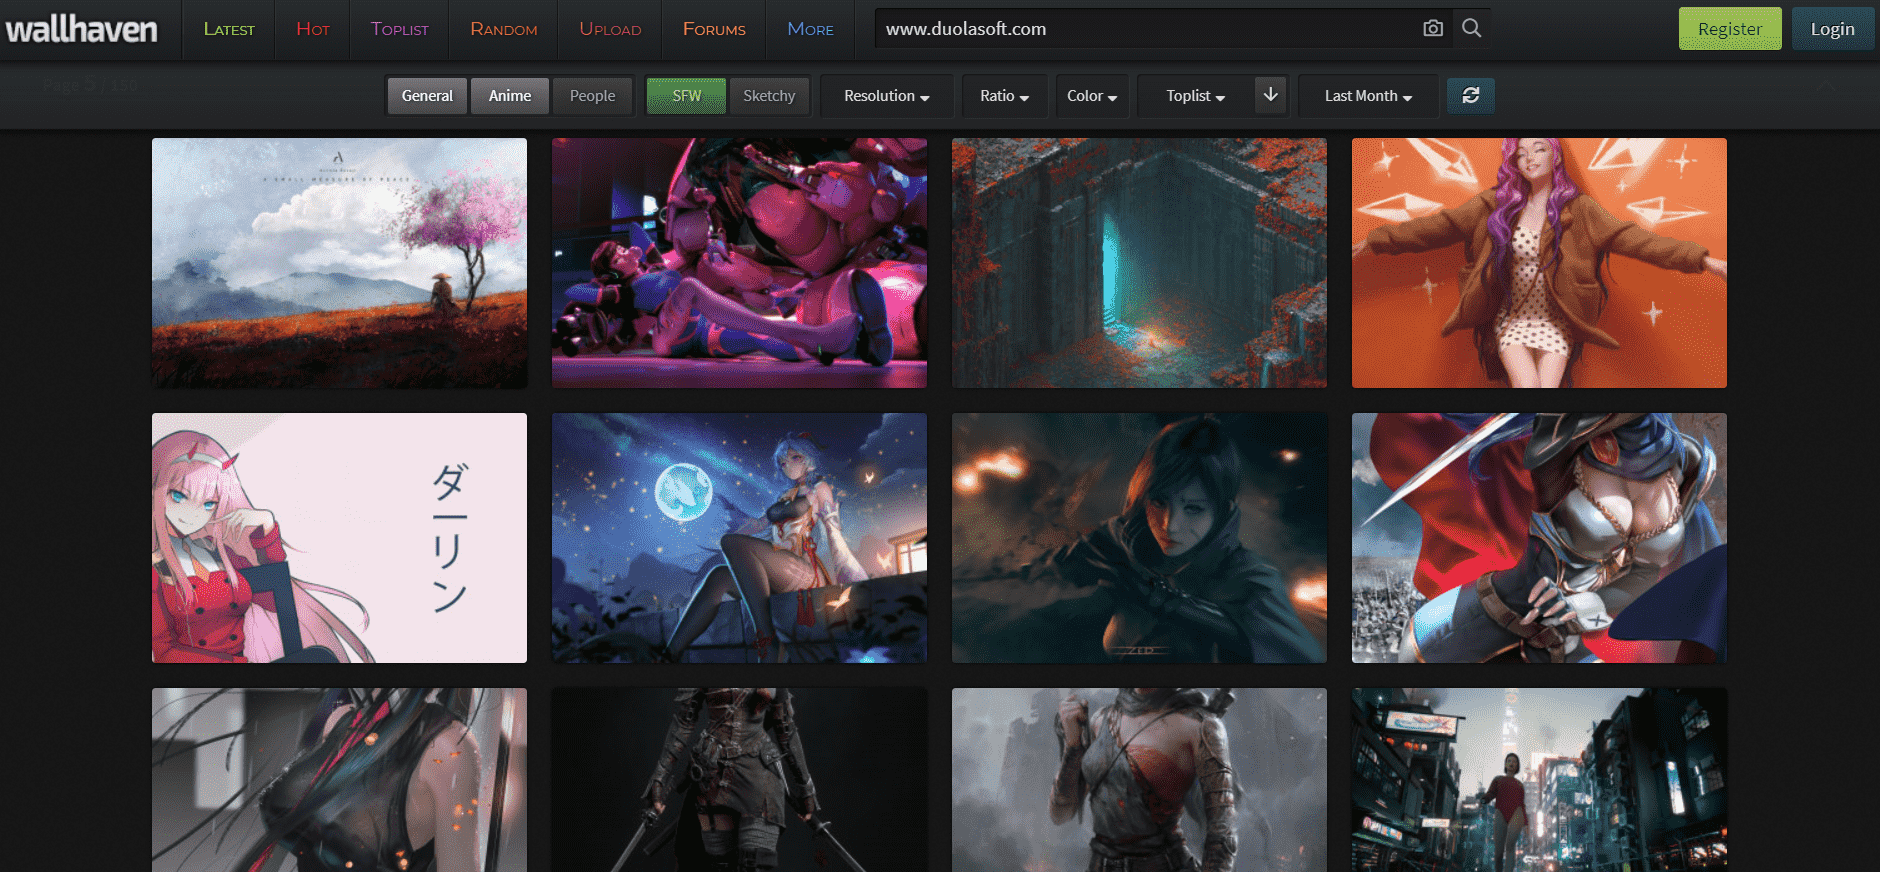Click the Login button
The width and height of the screenshot is (1880, 872).
(1832, 29)
